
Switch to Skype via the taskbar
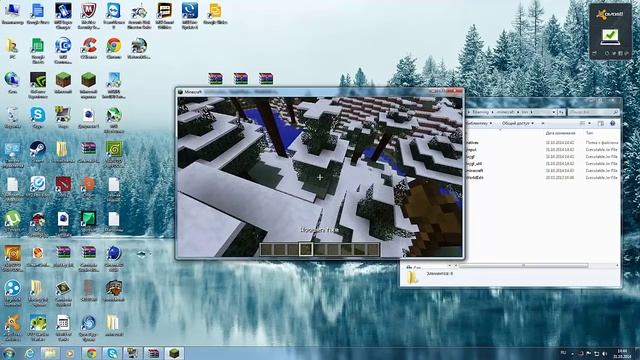112,353
